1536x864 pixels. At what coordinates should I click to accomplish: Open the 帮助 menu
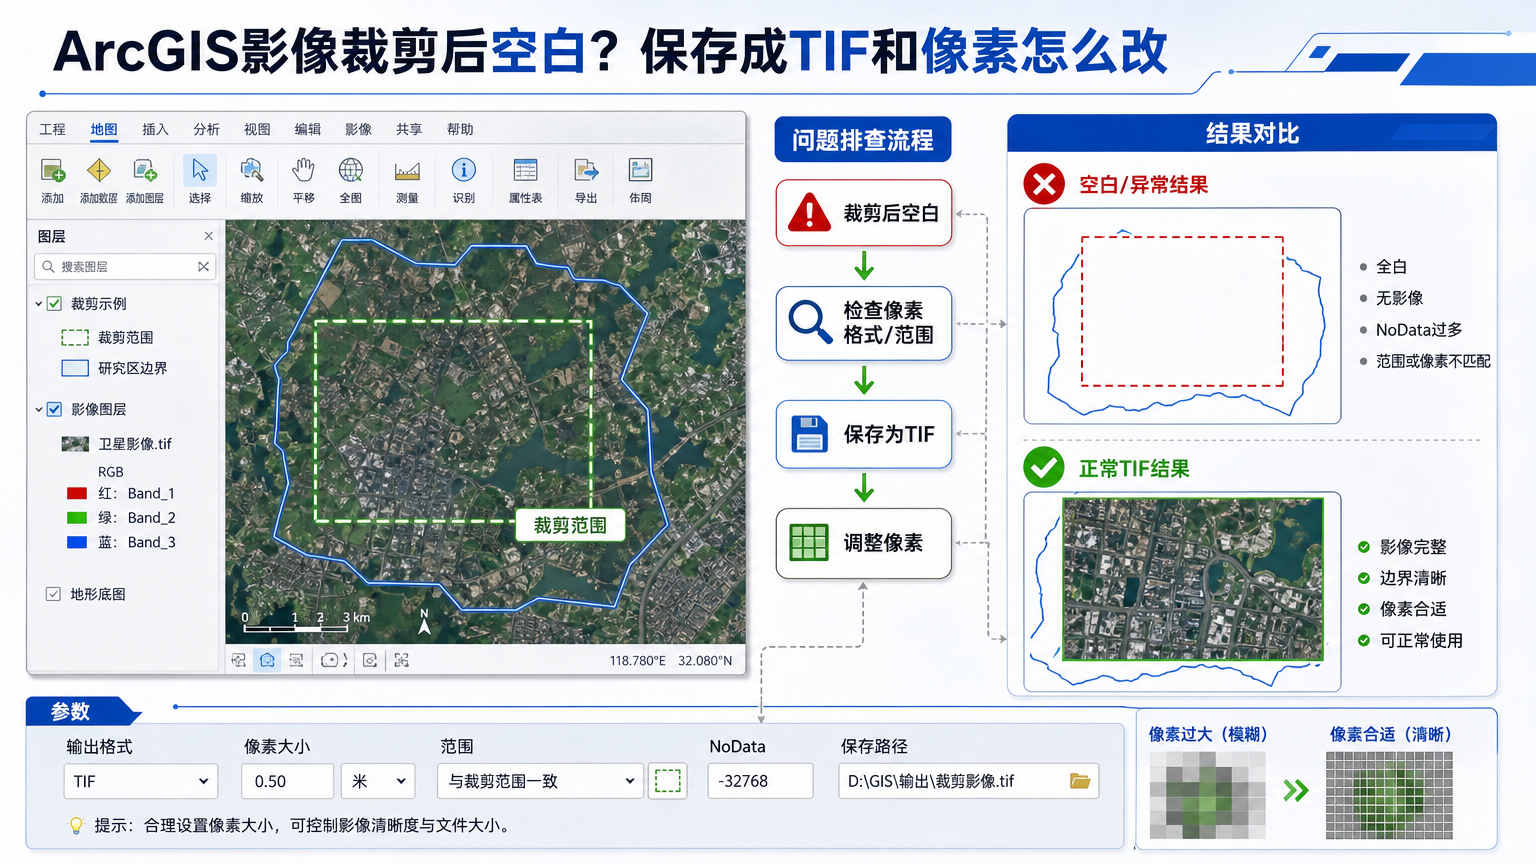coord(460,129)
